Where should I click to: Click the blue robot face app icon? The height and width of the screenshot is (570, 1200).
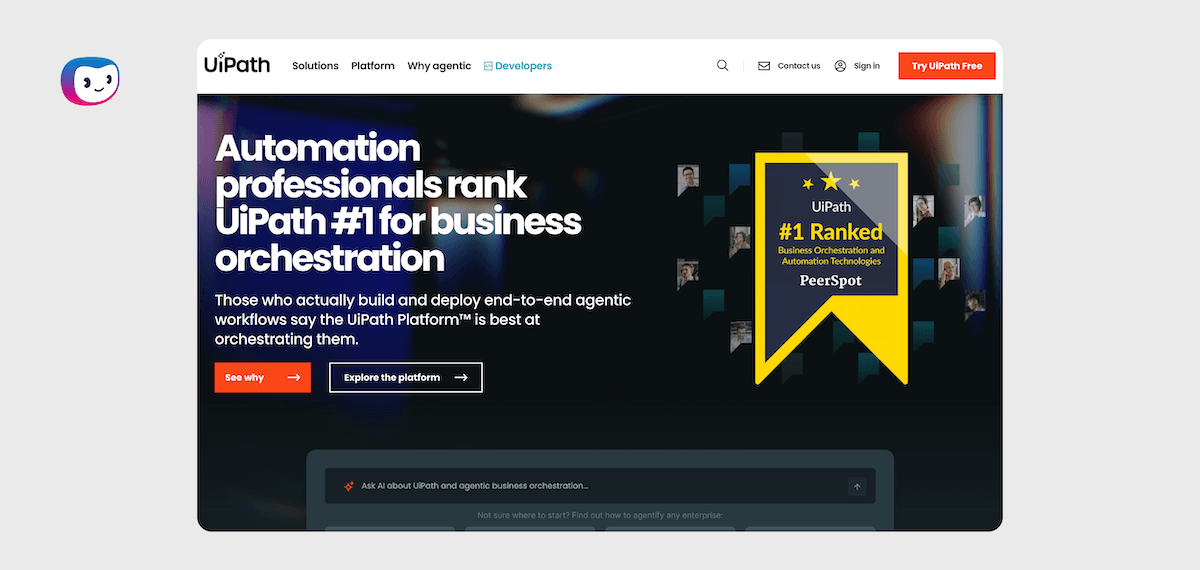point(90,81)
